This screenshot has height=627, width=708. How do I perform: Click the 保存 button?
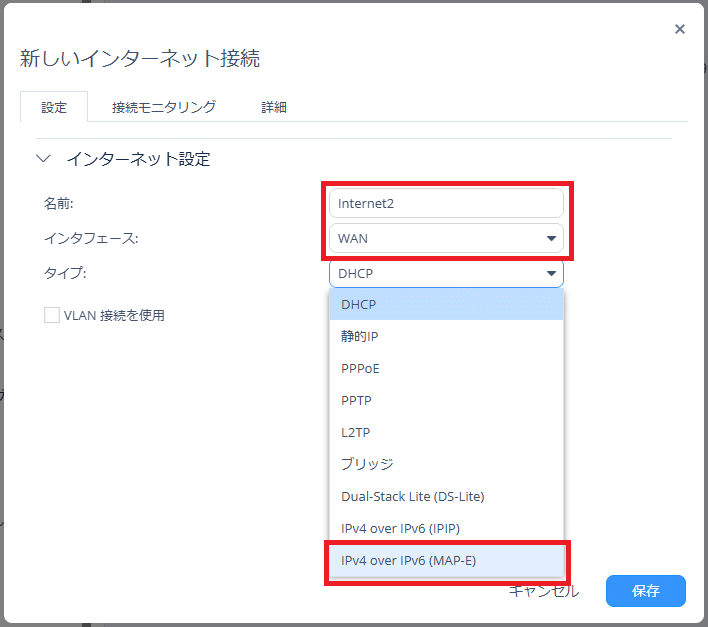pos(645,591)
